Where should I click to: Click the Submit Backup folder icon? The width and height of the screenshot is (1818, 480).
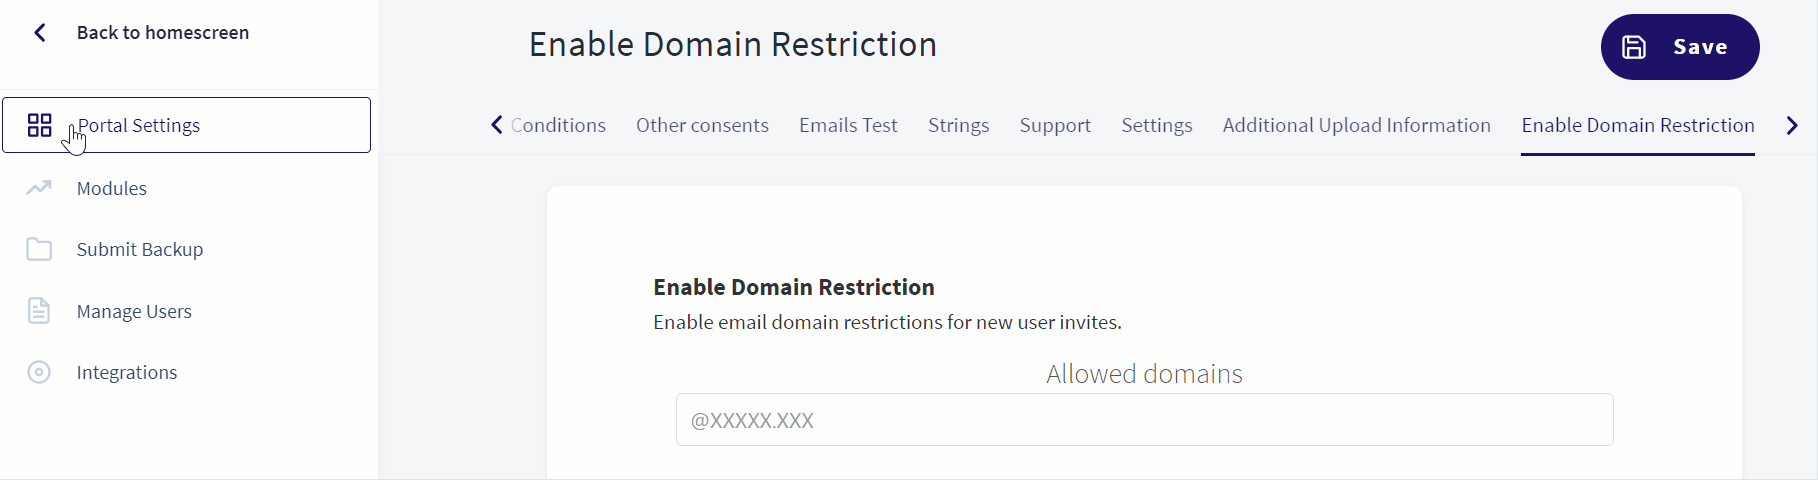pos(39,249)
